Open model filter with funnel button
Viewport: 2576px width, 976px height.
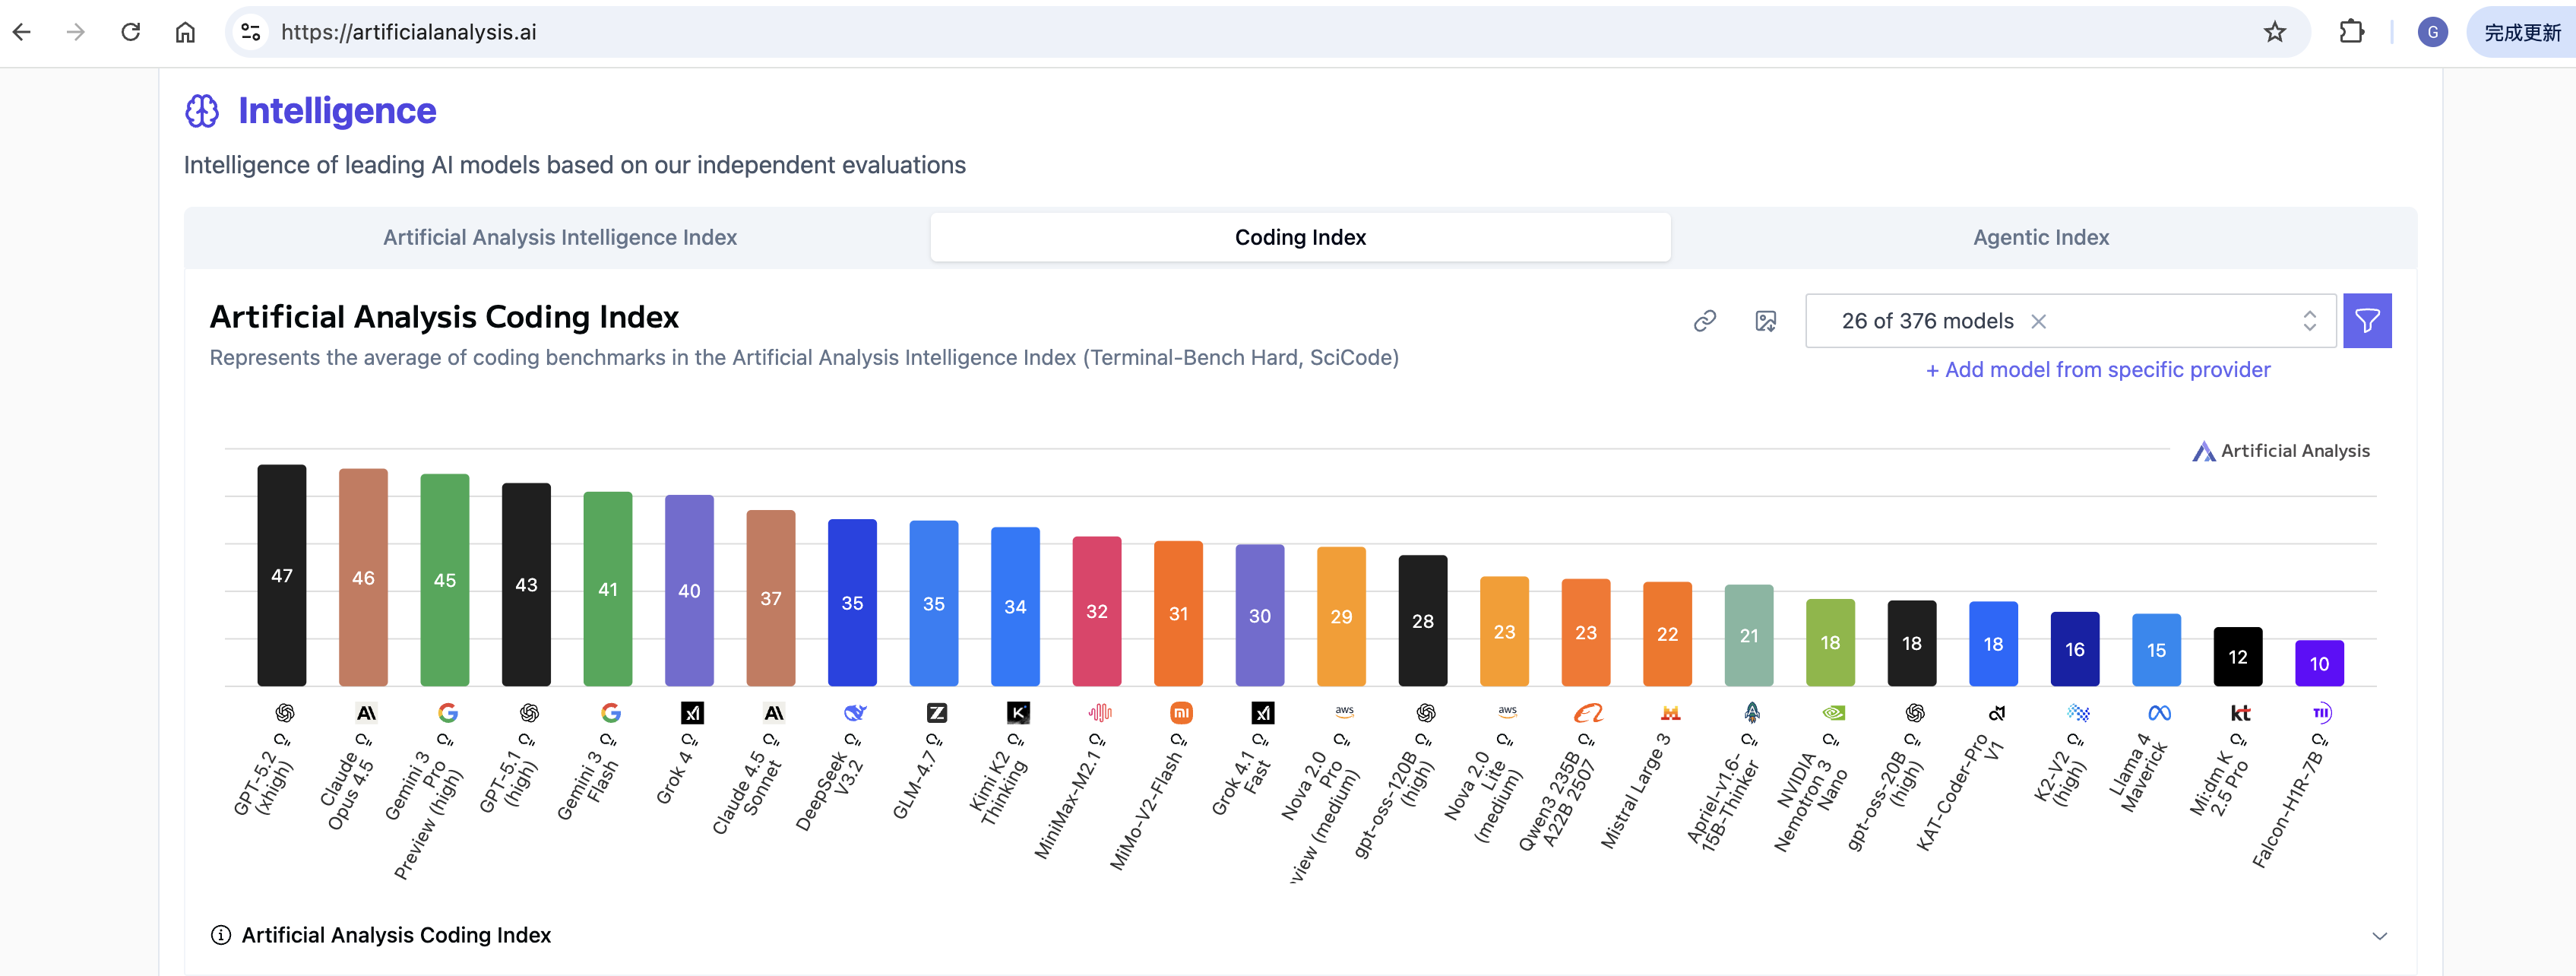[x=2366, y=321]
